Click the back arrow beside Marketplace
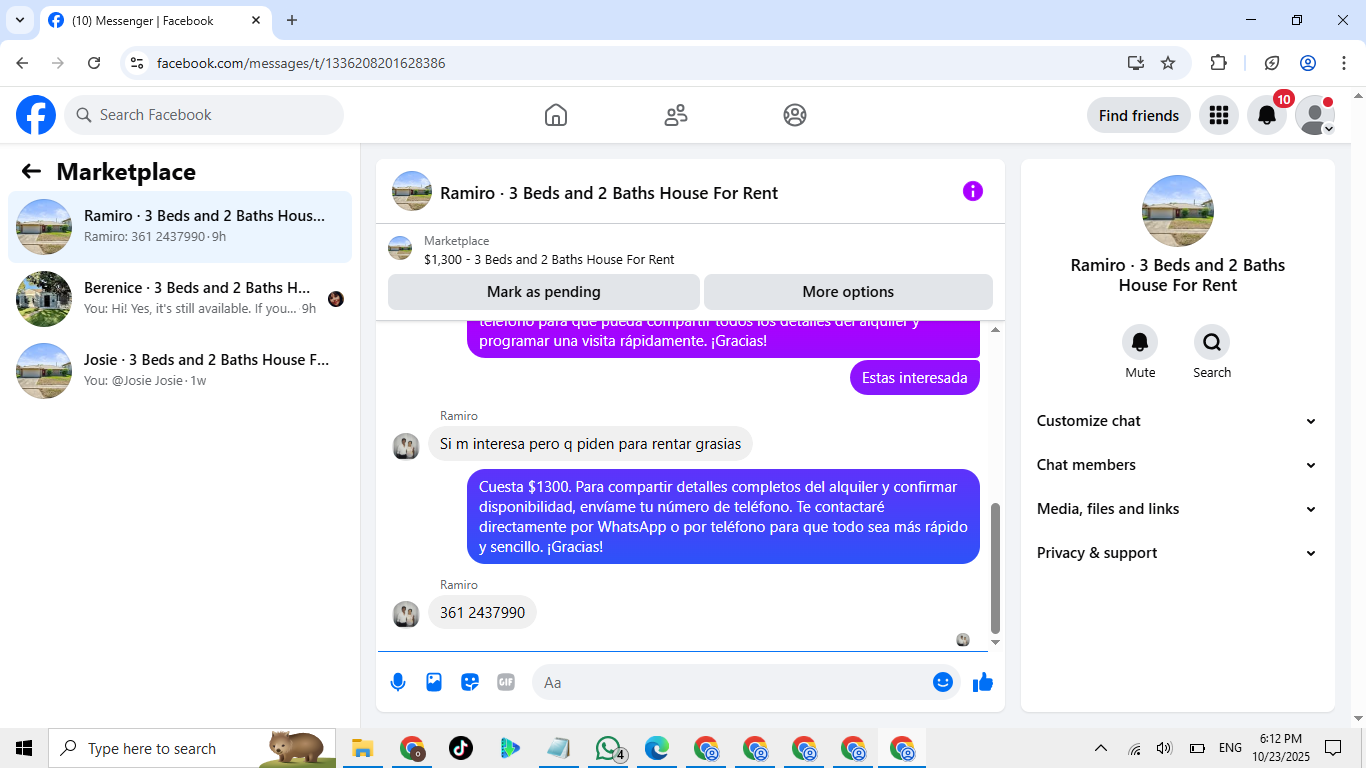 coord(31,171)
